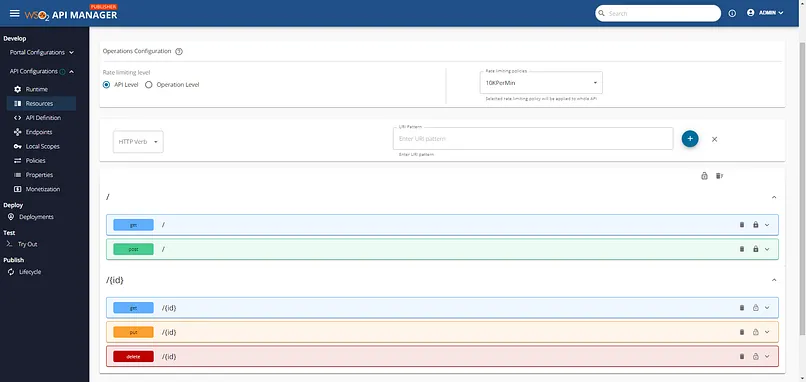Expand Portal Configurations section
This screenshot has width=806, height=382.
tap(42, 52)
